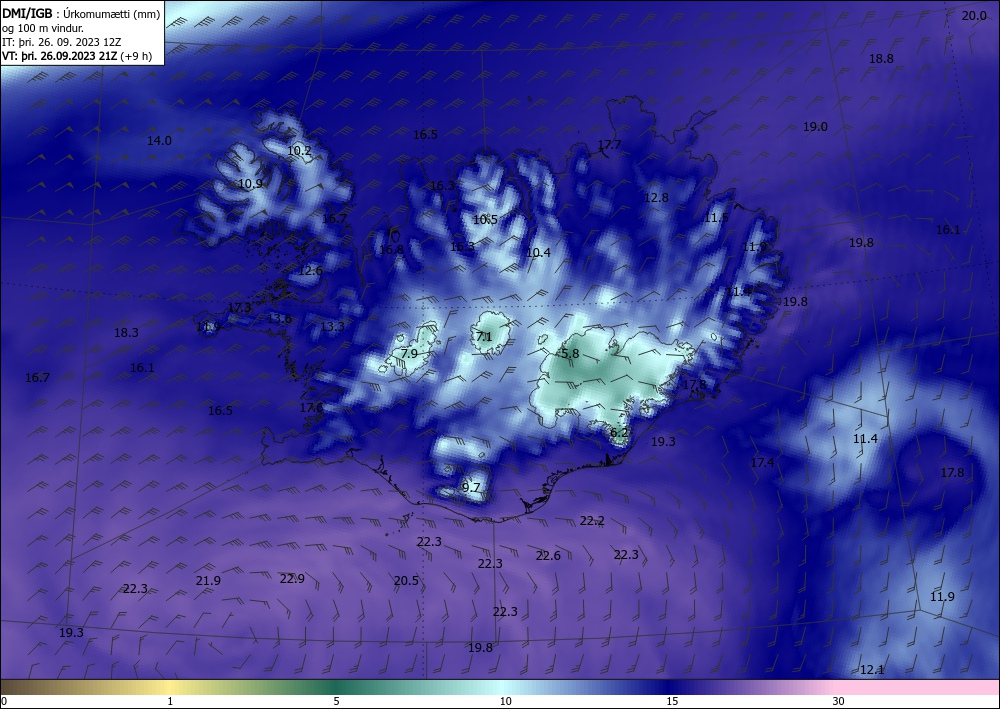Select the 5.8 minimum value

tap(570, 354)
